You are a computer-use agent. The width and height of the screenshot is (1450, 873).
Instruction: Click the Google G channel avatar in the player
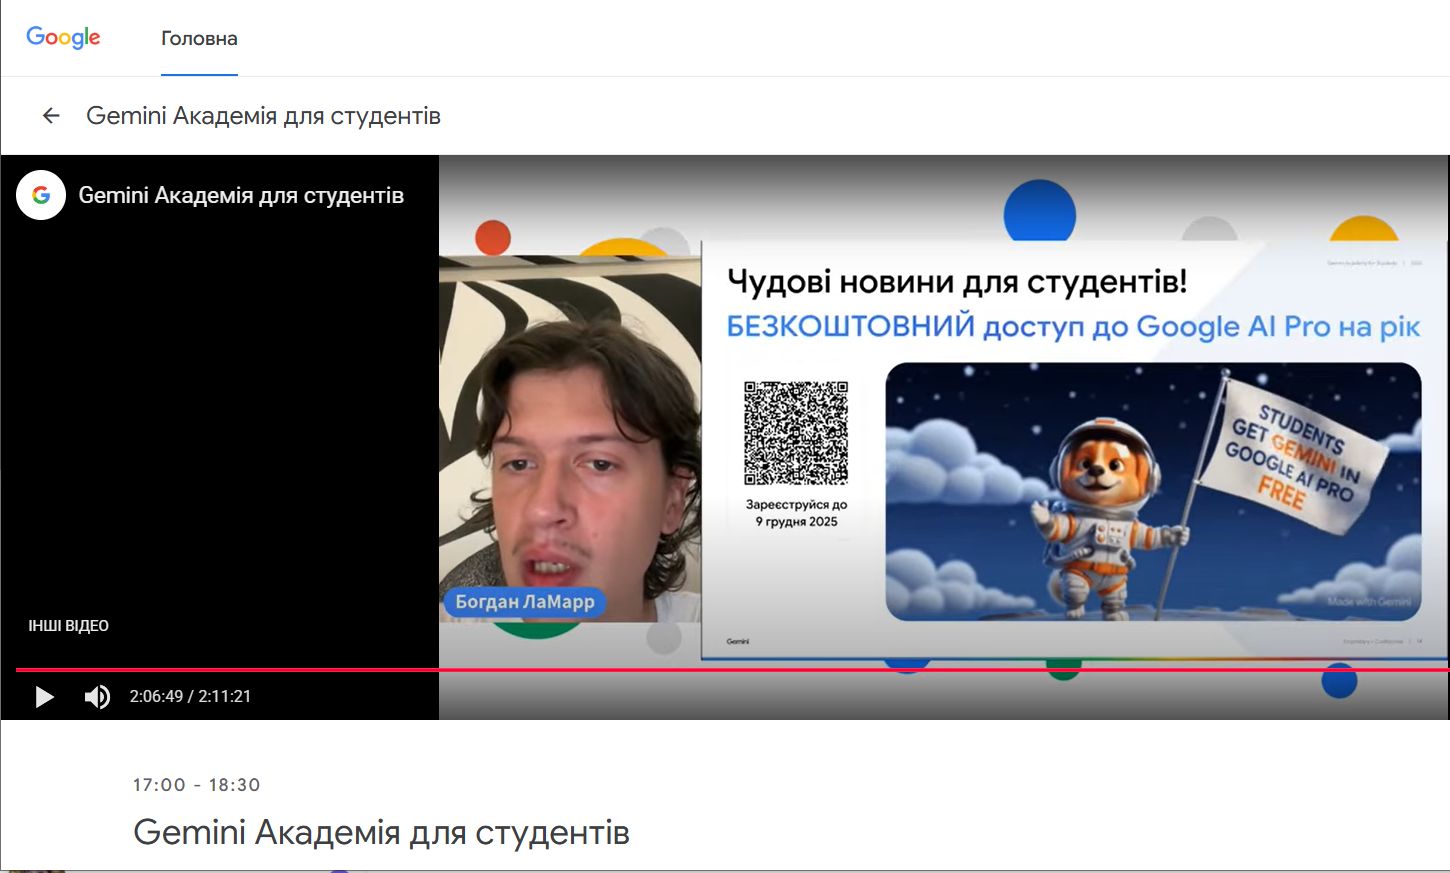[x=41, y=195]
